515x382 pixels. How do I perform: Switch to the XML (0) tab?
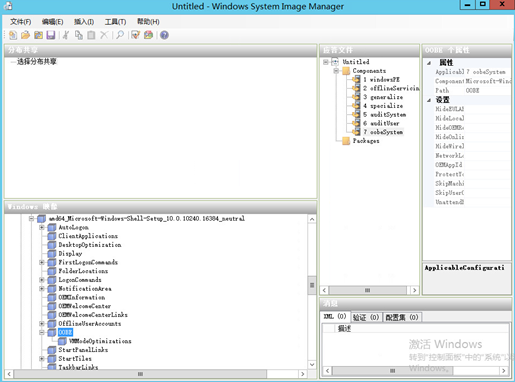tap(335, 316)
